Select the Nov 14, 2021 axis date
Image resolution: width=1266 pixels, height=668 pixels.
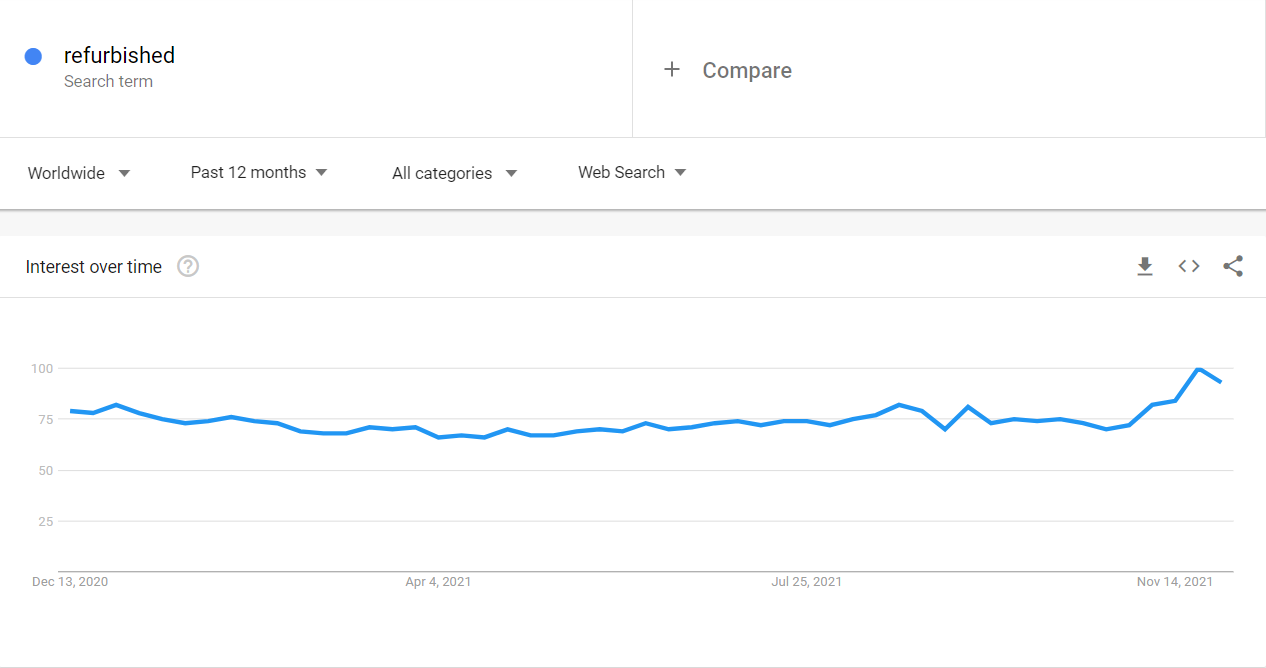point(1174,581)
